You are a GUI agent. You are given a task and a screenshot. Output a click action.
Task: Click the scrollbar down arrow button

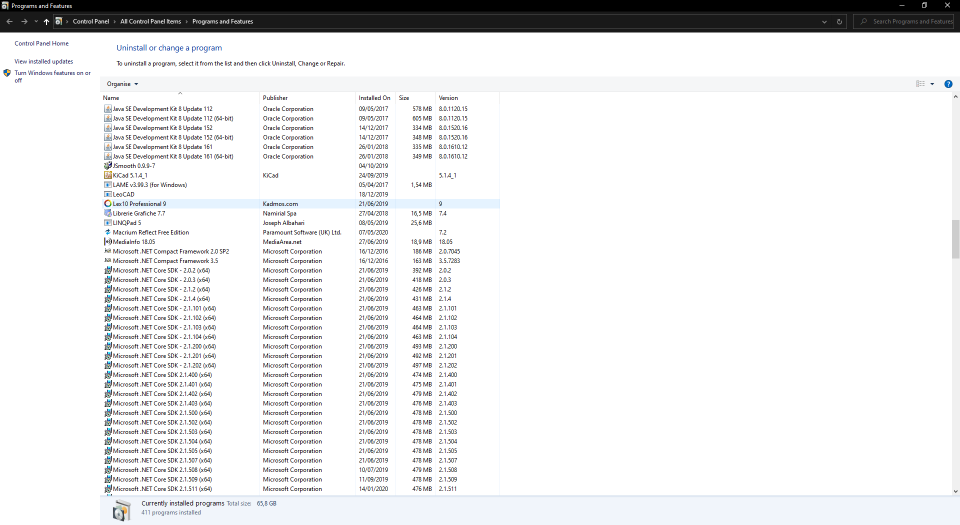tap(955, 491)
